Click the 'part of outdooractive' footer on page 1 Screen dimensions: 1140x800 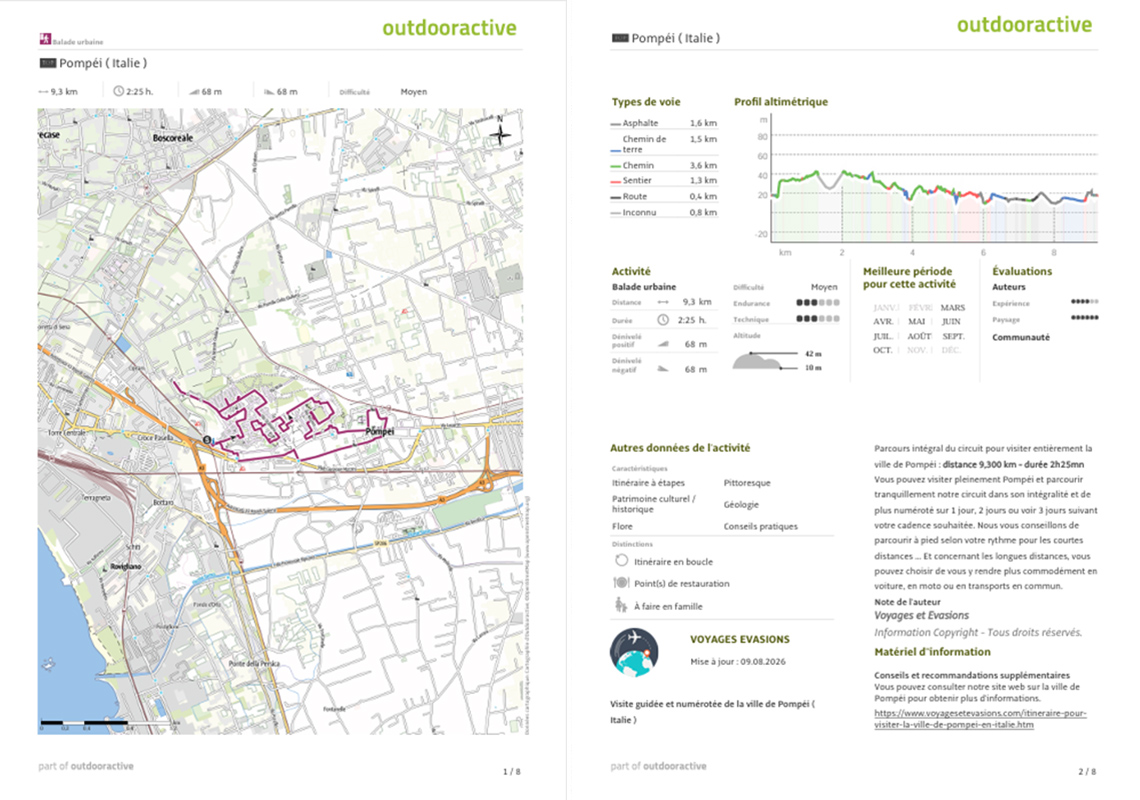[86, 766]
